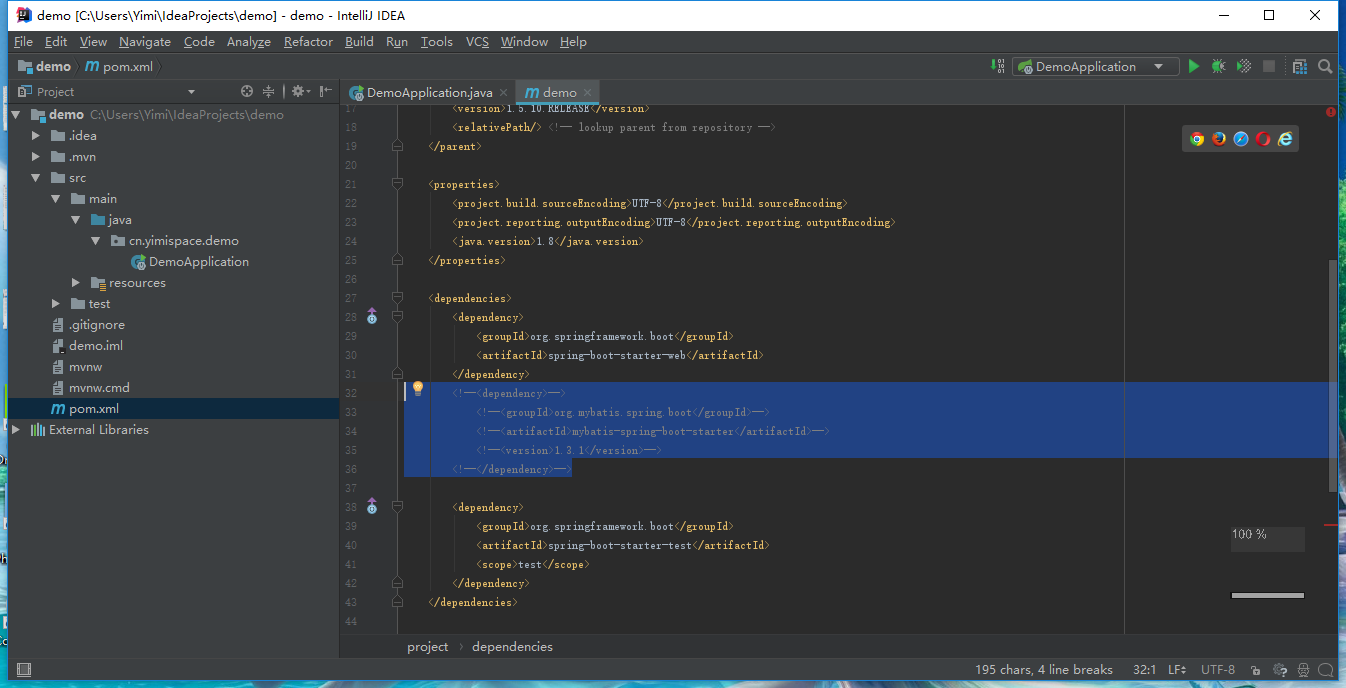Screen dimensions: 1346x688
Task: Expand the test folder
Action: pyautogui.click(x=56, y=303)
